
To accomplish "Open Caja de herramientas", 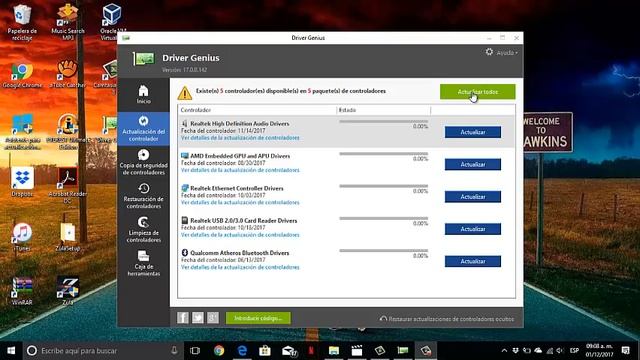I will click(143, 263).
